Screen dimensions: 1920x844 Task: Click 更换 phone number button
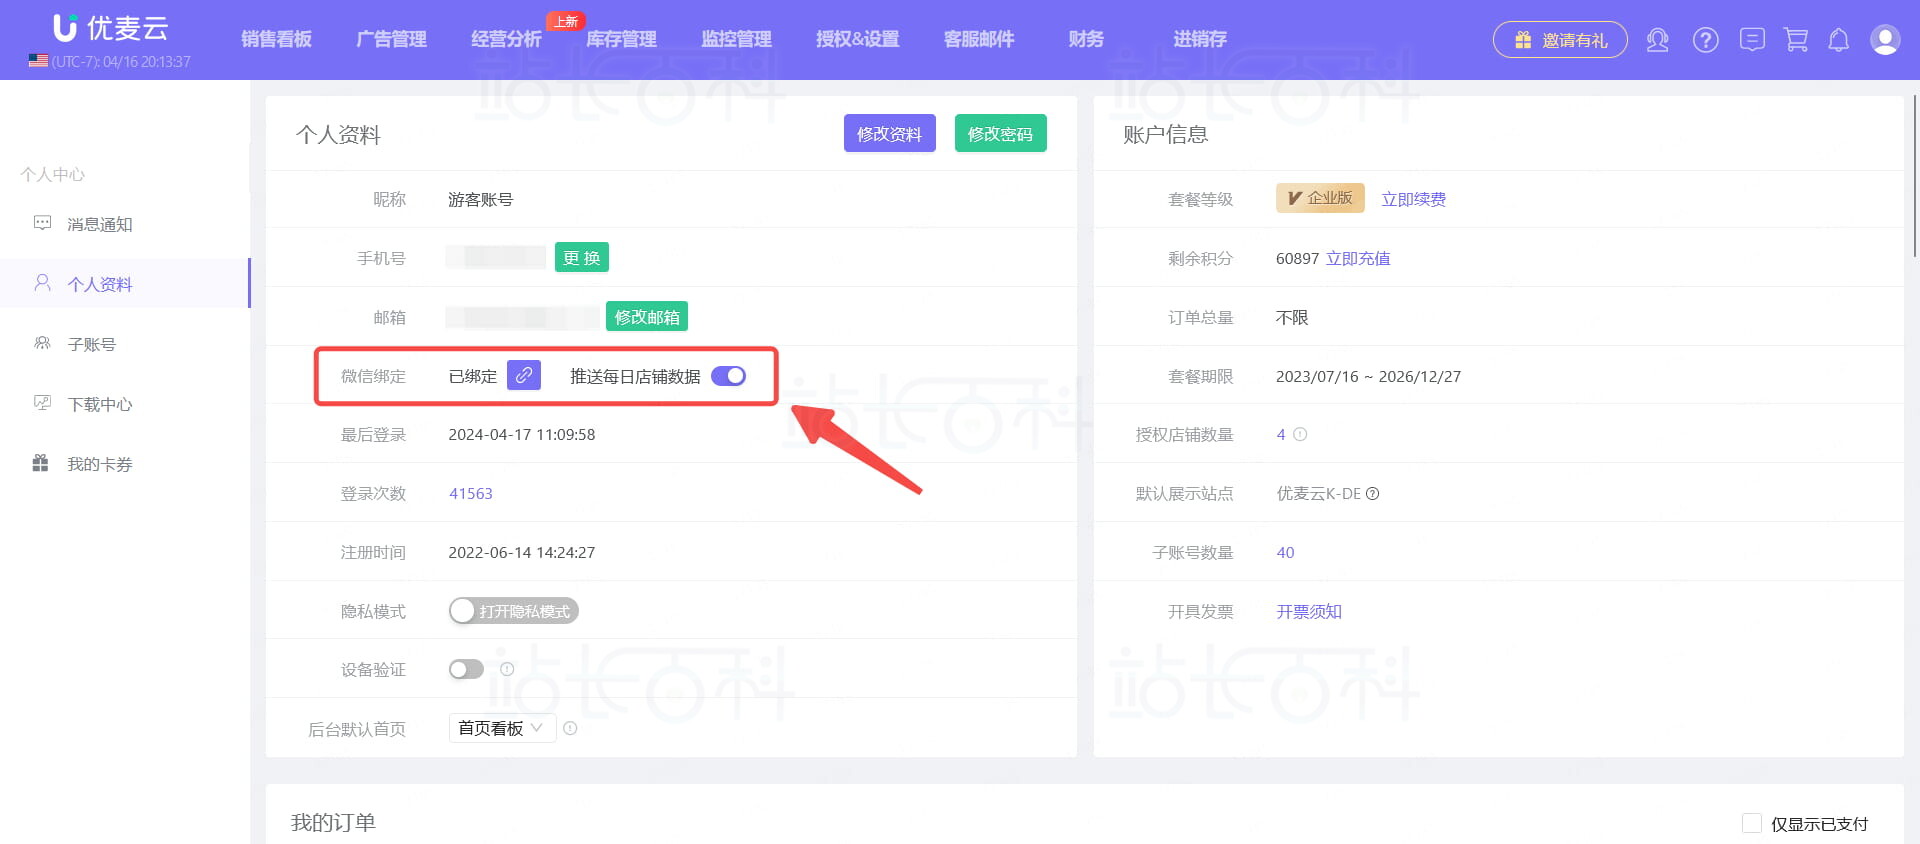tap(582, 257)
